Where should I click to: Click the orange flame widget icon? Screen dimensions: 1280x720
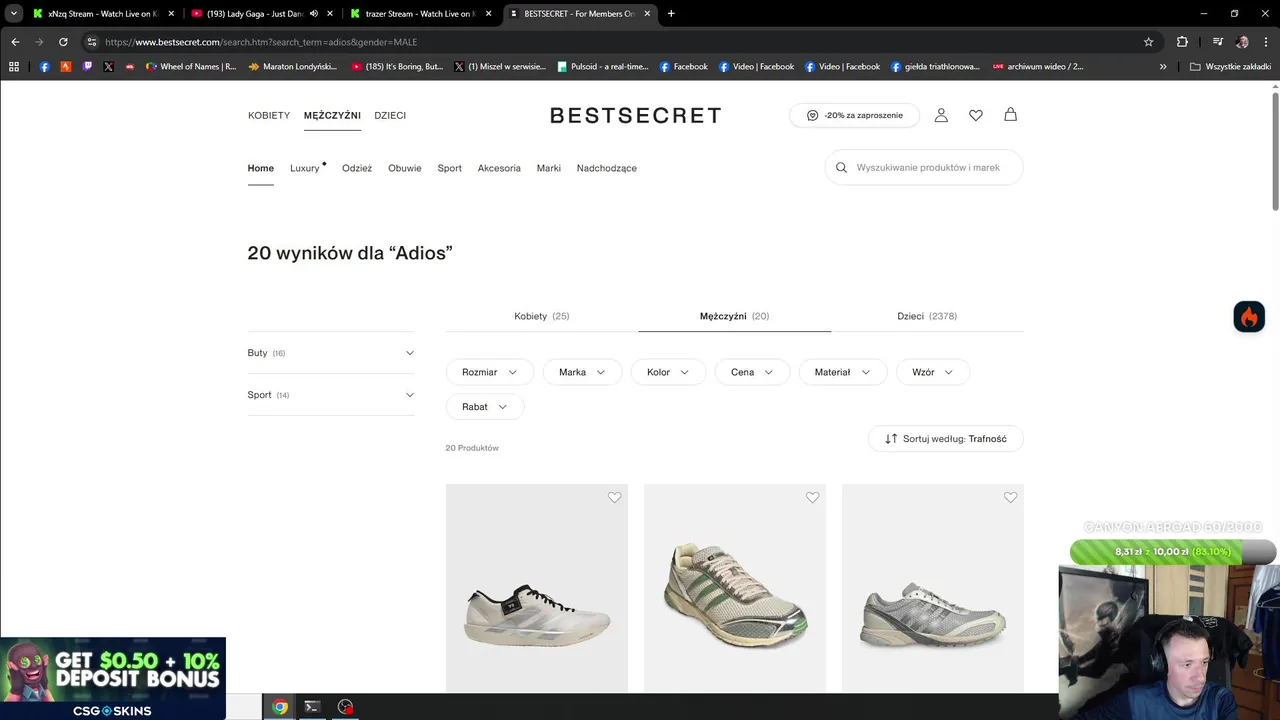(1249, 317)
